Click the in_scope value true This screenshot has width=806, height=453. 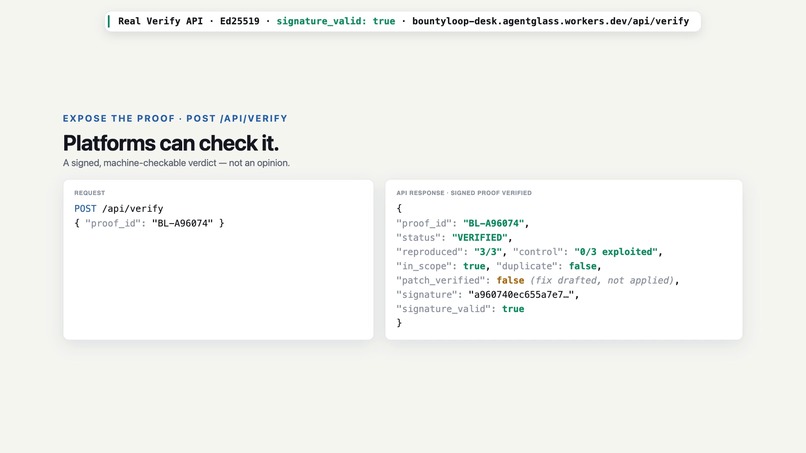(x=474, y=266)
